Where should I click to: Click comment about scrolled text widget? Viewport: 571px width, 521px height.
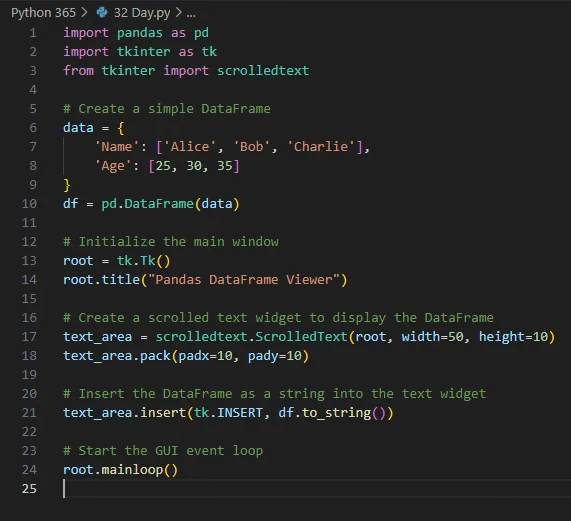[278, 317]
